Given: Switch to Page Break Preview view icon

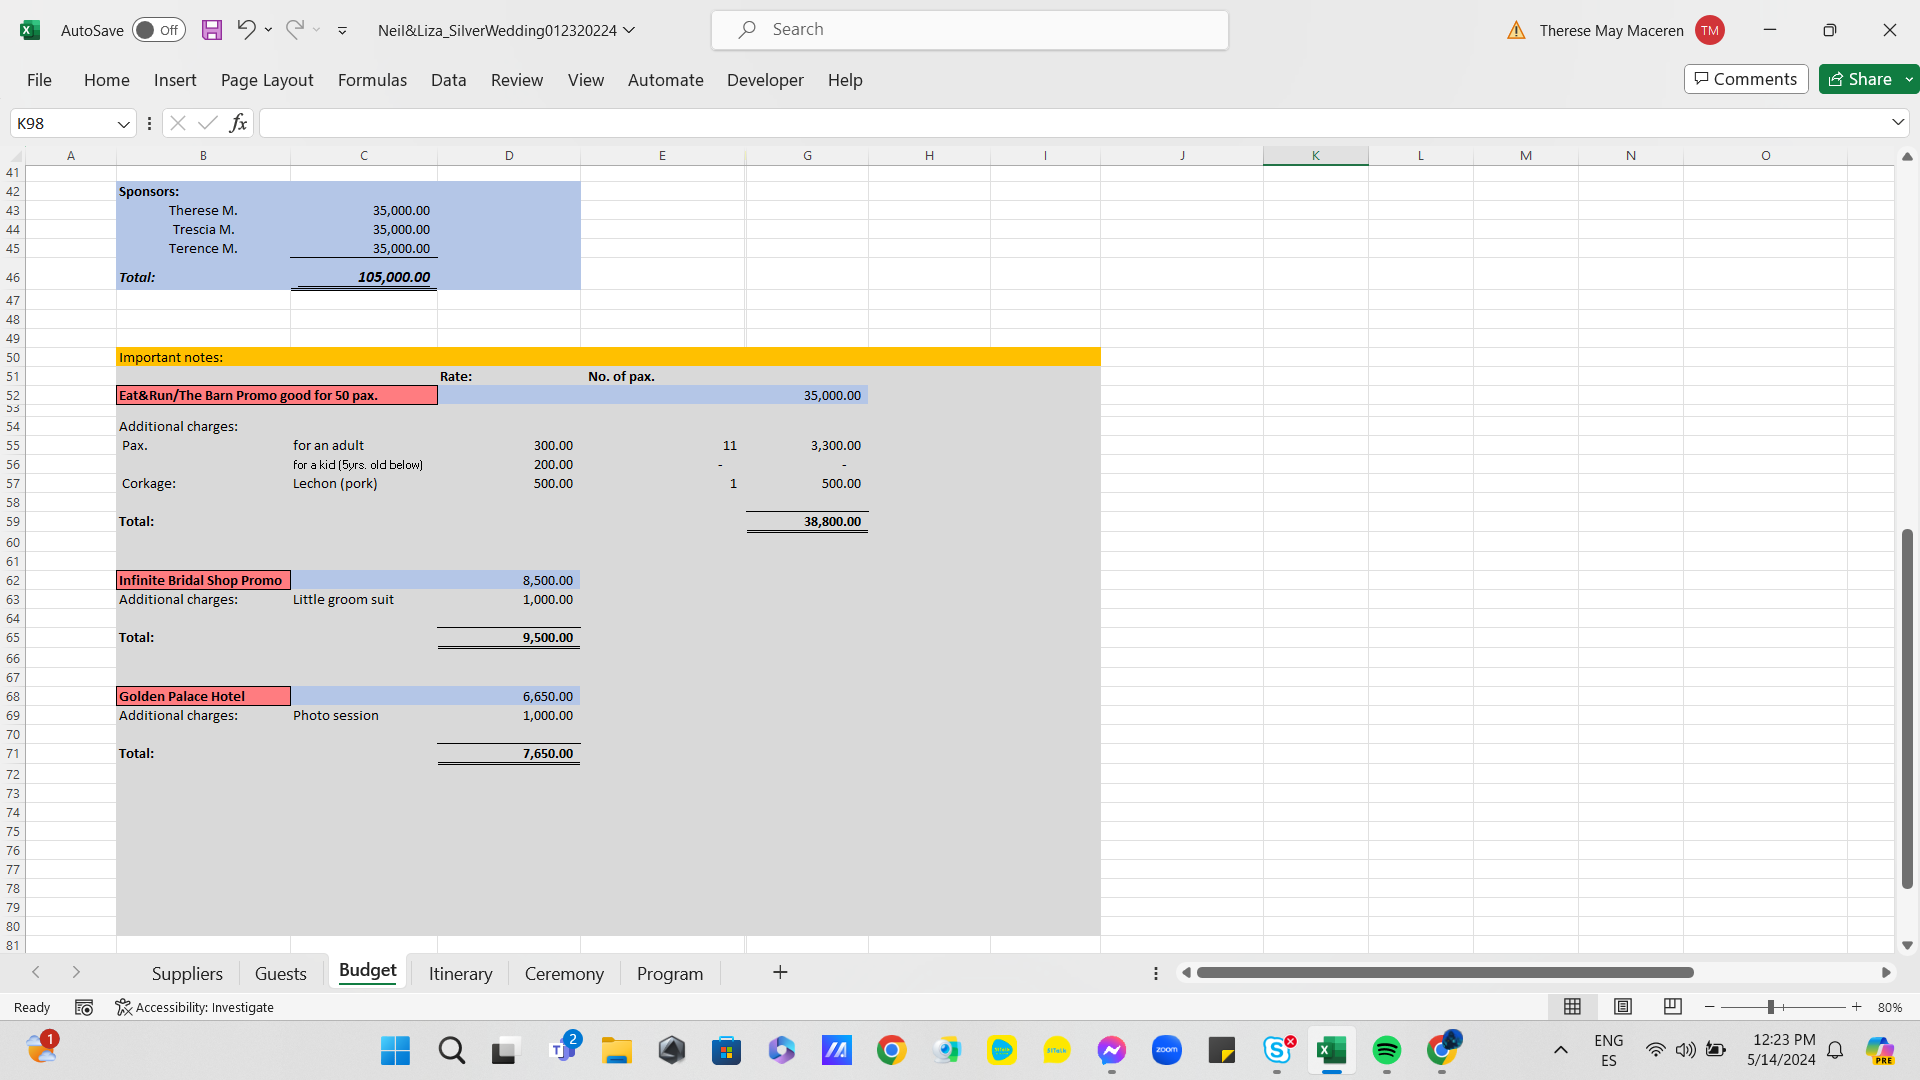Looking at the screenshot, I should pyautogui.click(x=1673, y=1007).
